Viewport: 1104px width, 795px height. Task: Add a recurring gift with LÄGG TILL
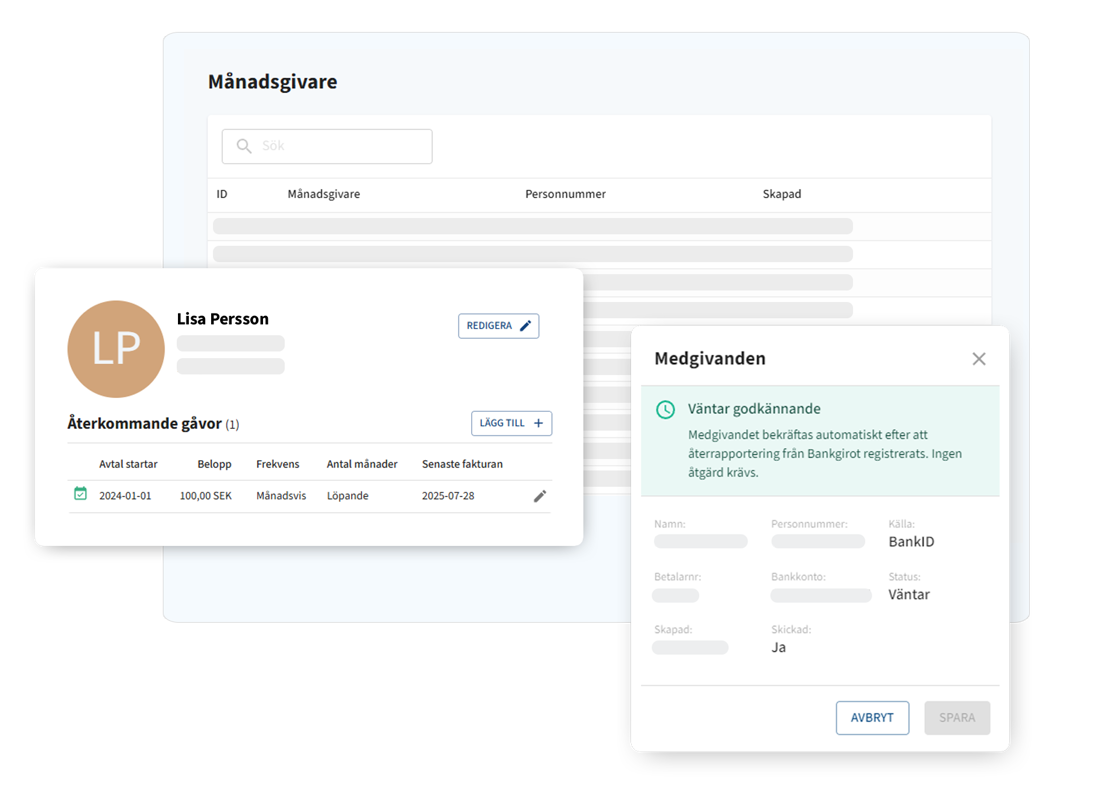click(x=511, y=423)
